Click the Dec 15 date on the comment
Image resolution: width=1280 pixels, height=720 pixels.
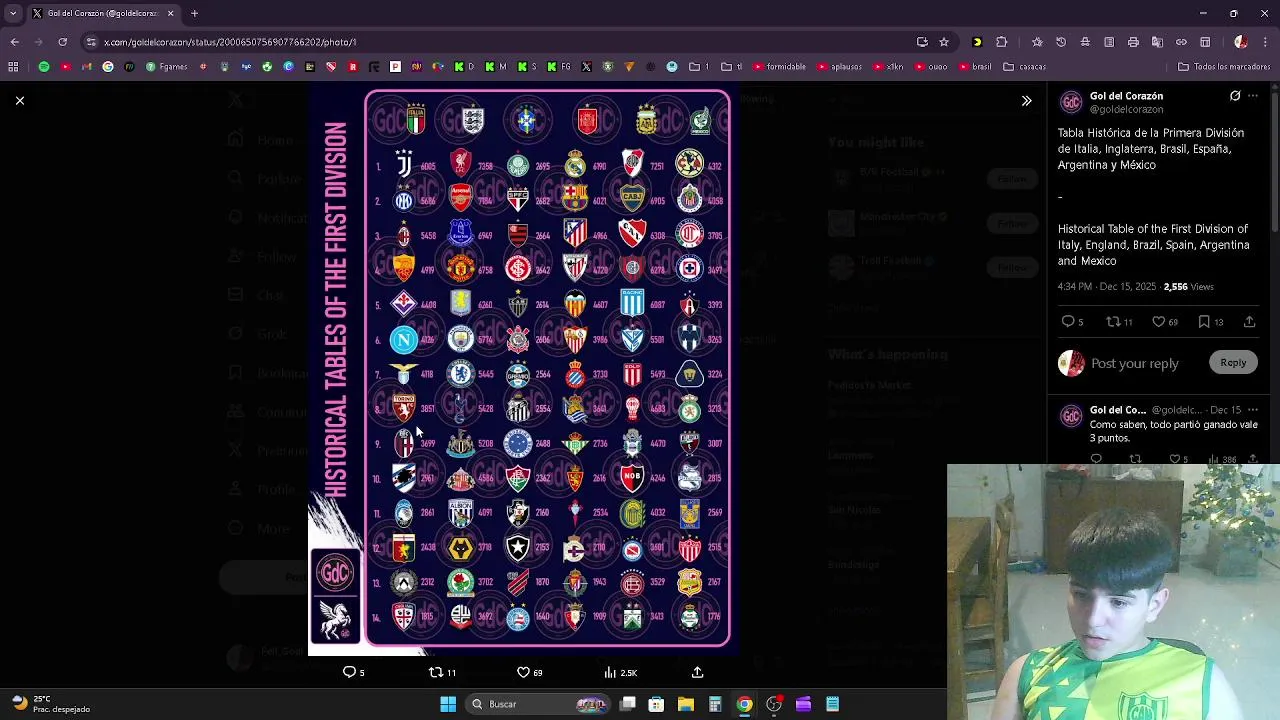[x=1225, y=410]
